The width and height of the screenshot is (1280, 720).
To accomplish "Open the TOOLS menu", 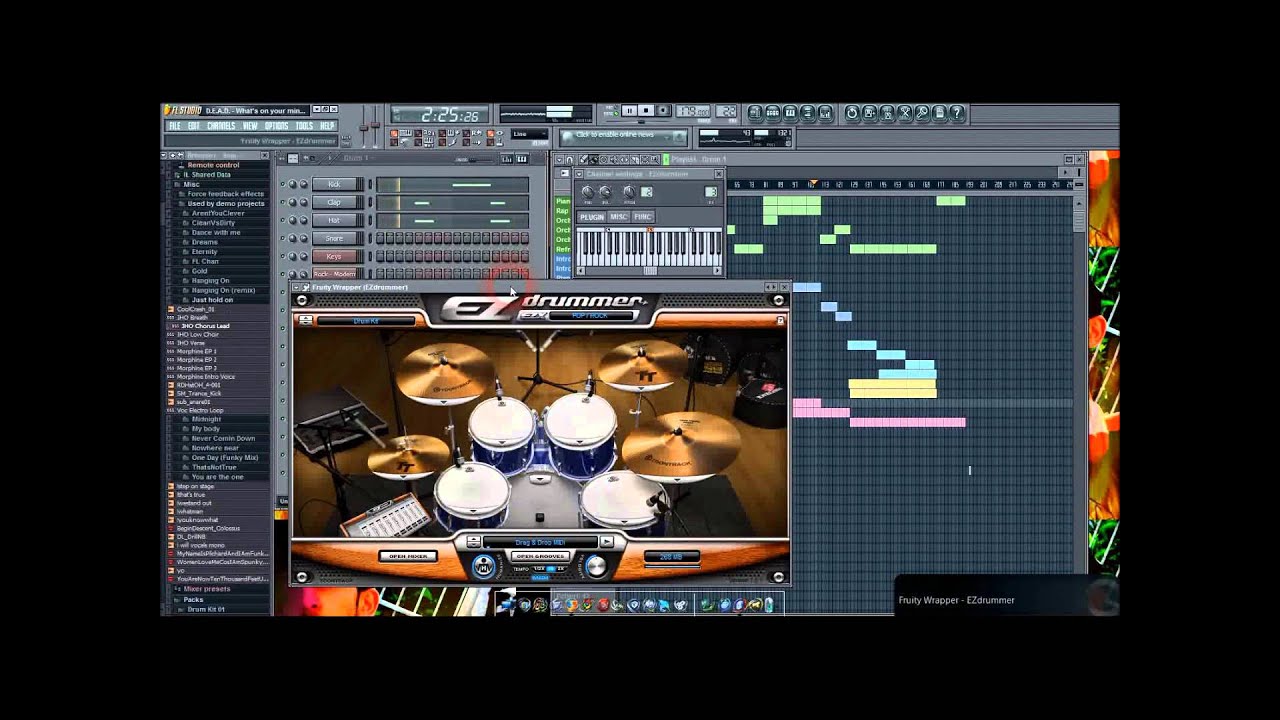I will click(304, 126).
